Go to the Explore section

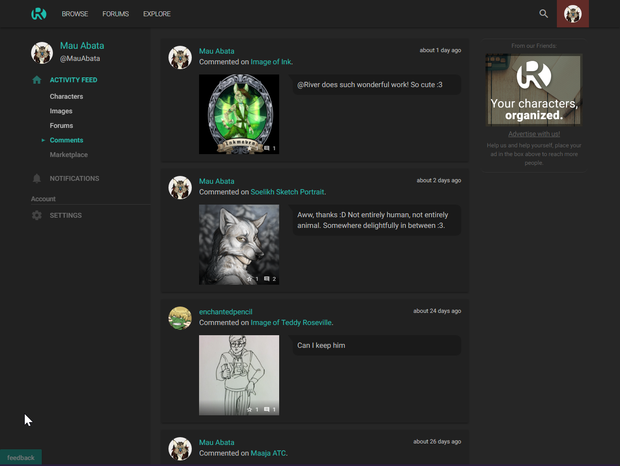[157, 14]
